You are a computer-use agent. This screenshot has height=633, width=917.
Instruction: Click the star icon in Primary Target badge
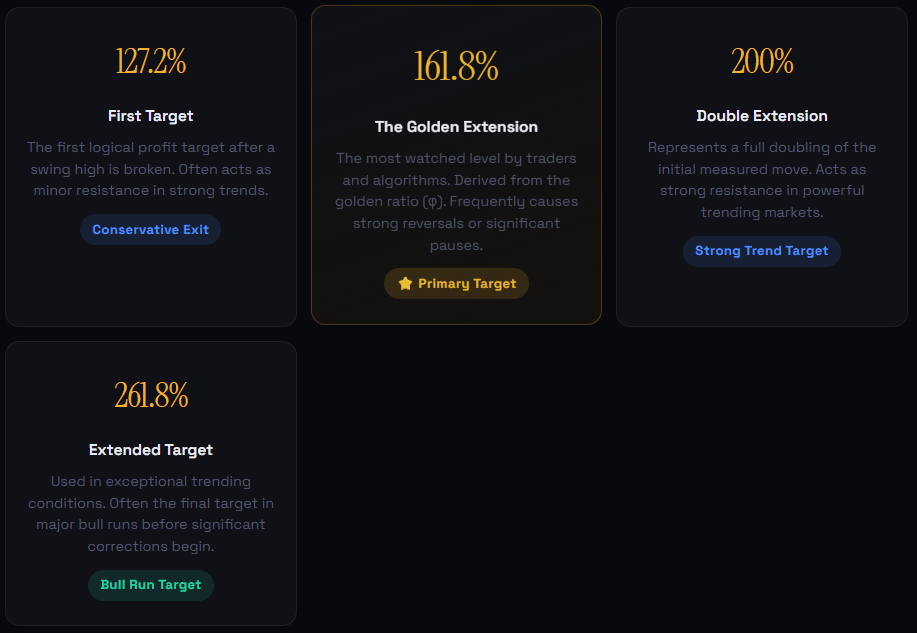pyautogui.click(x=405, y=284)
